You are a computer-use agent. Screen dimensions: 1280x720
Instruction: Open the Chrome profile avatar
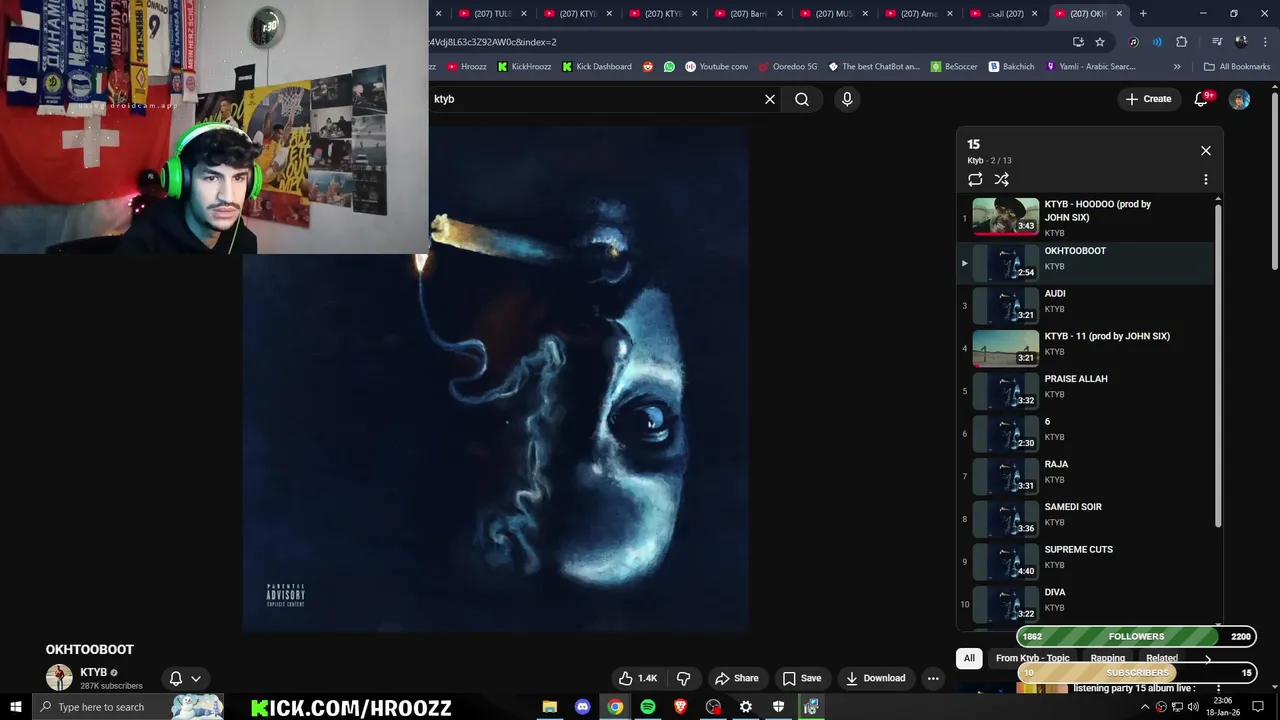pos(1241,42)
